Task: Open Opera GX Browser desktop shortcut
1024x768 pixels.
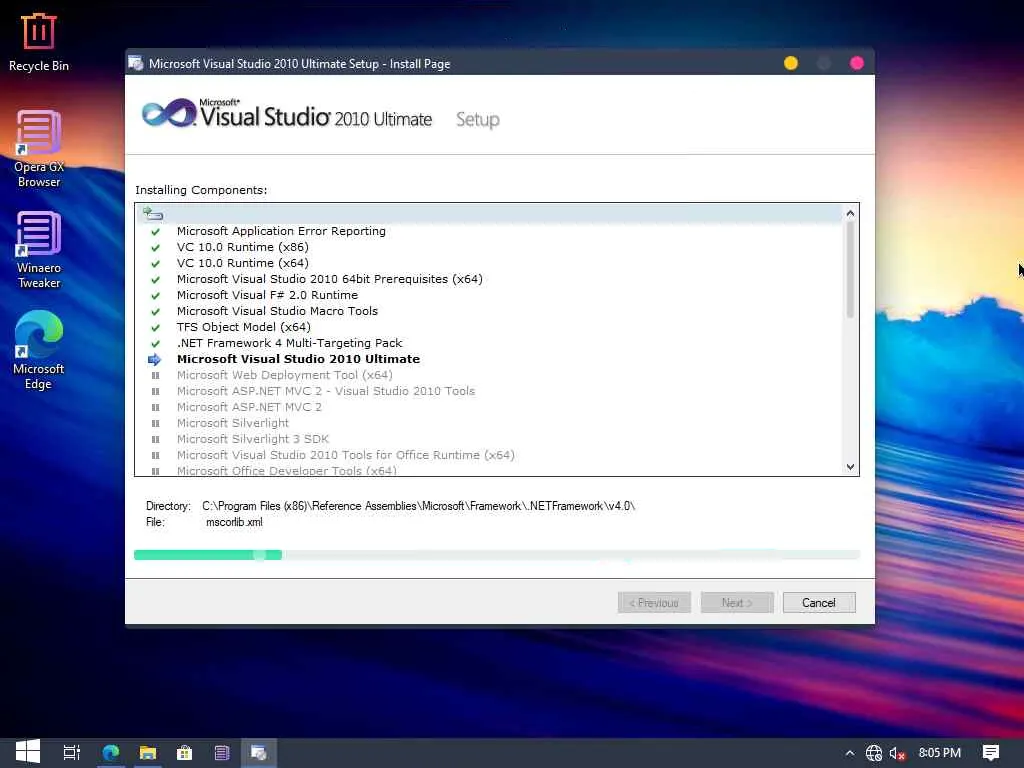Action: click(39, 149)
